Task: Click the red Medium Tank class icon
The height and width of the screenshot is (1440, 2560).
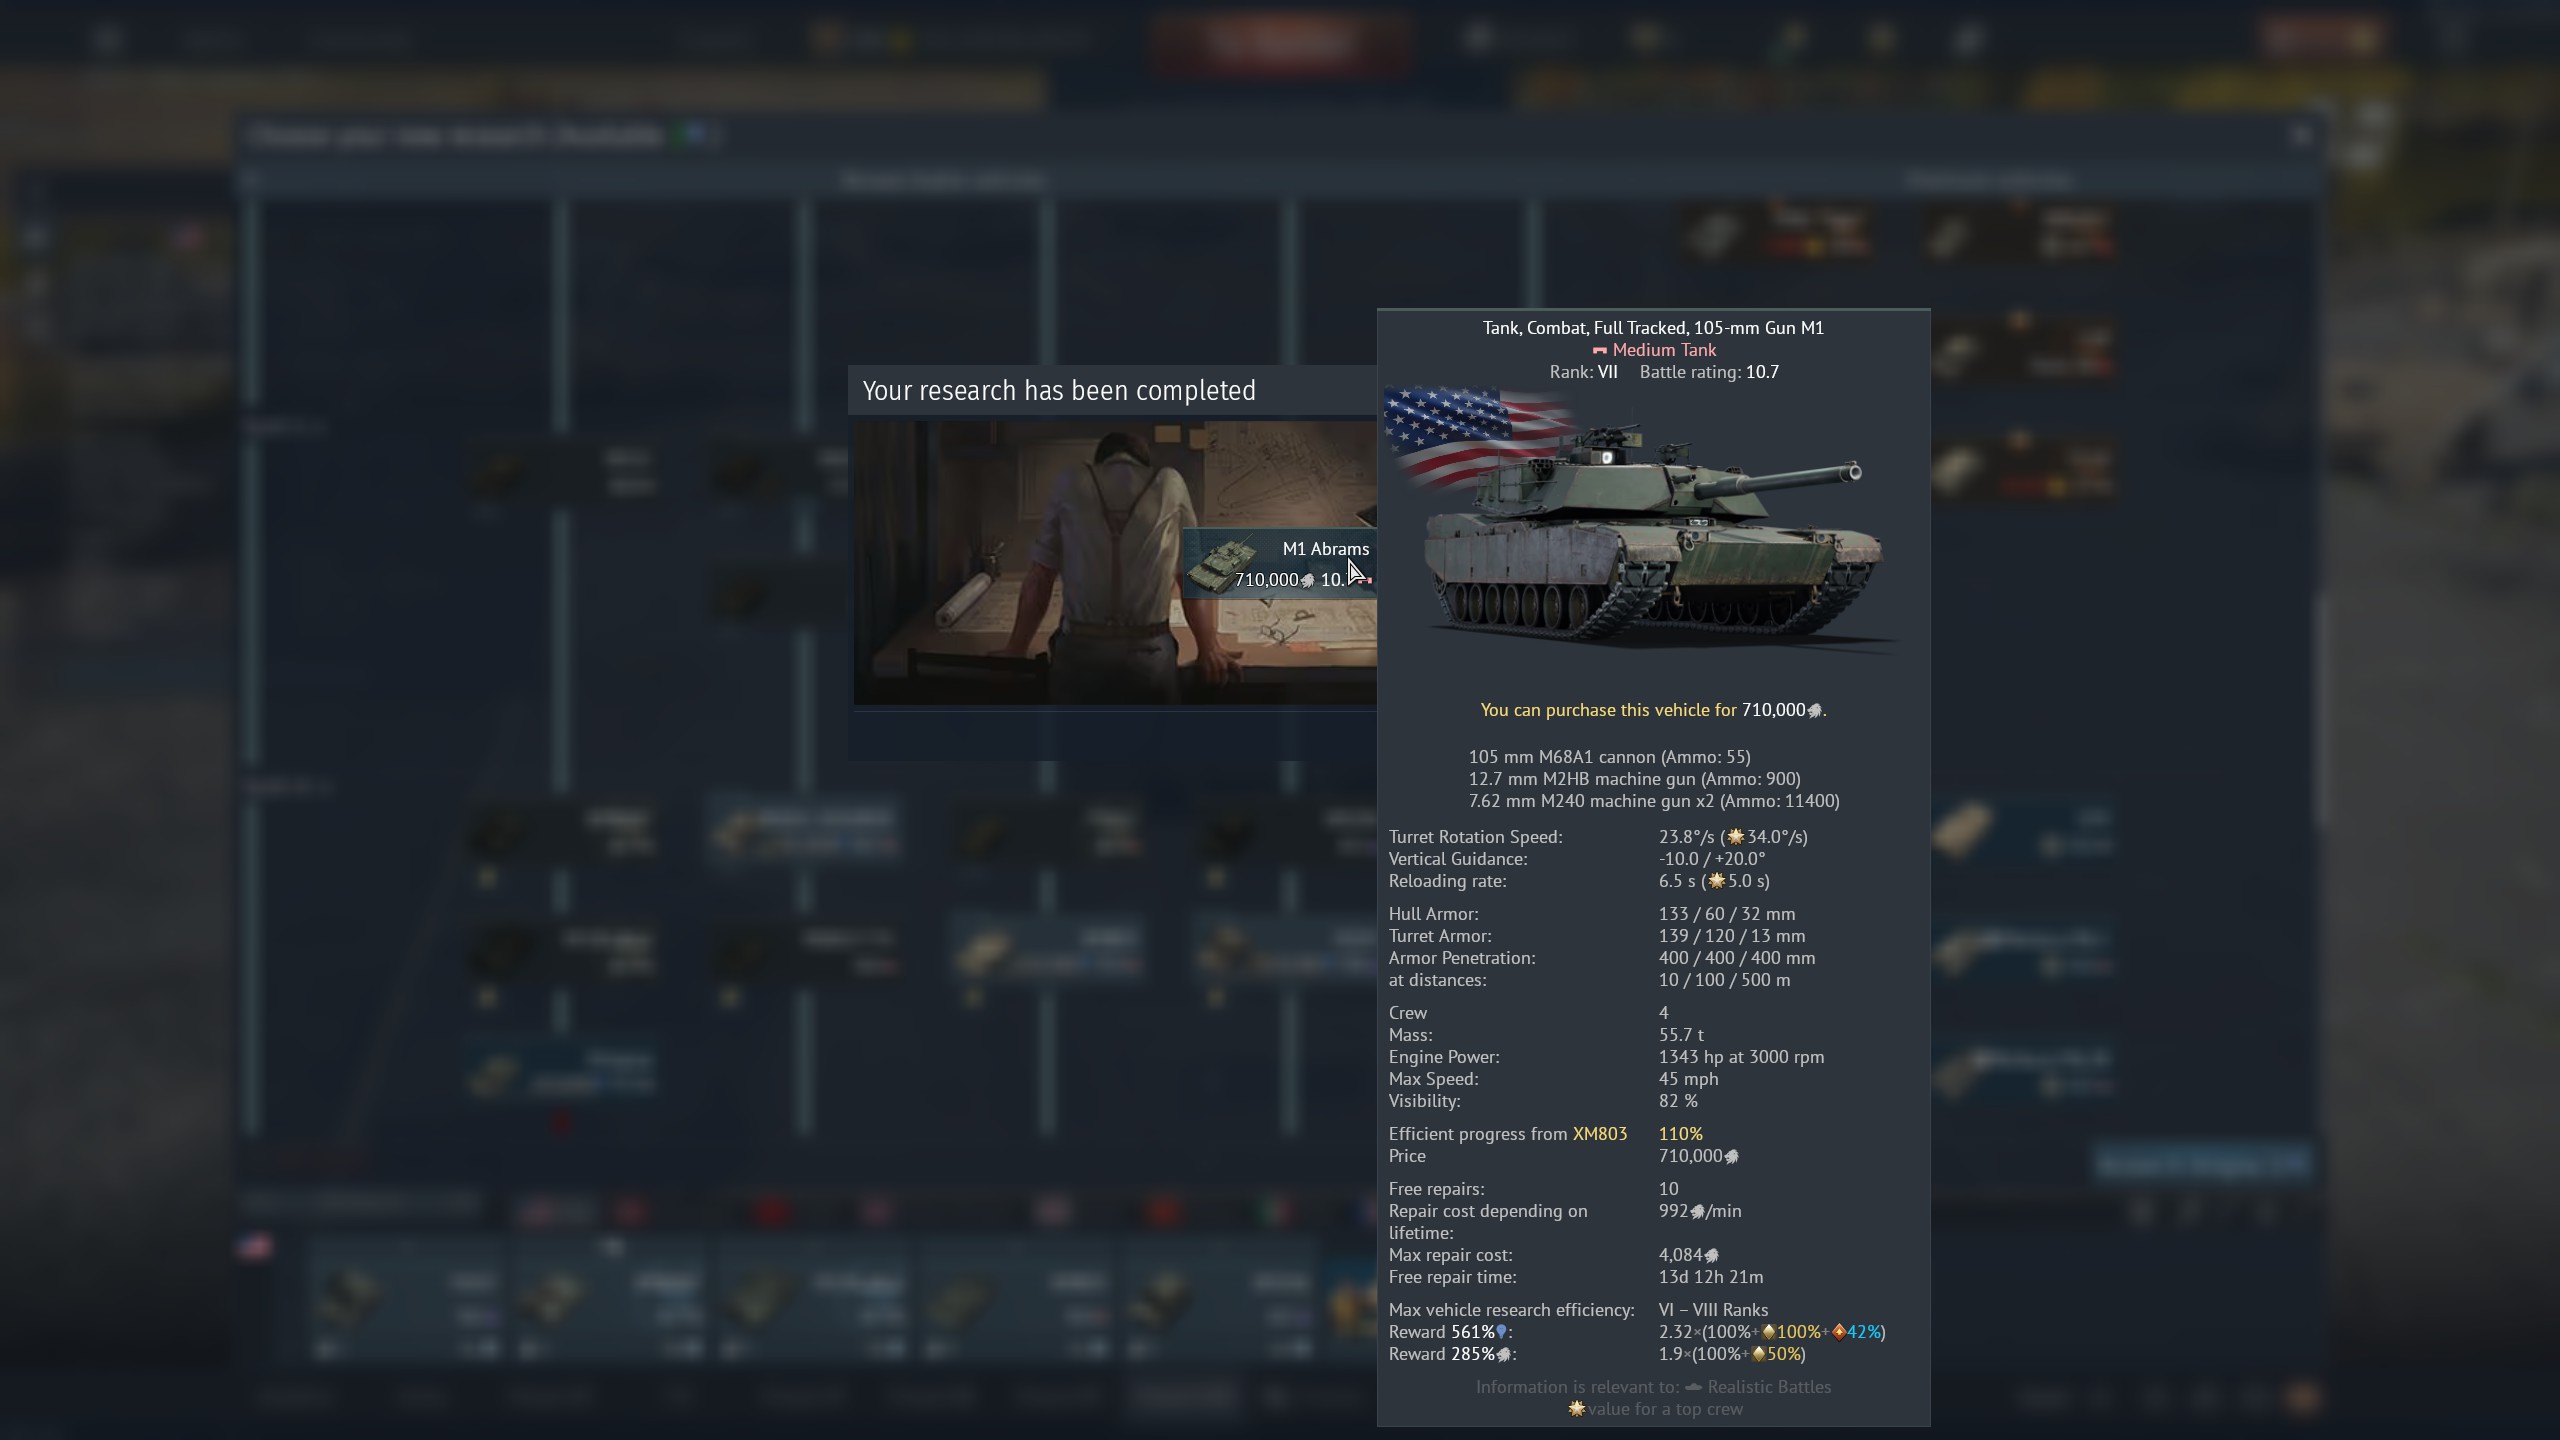Action: [1599, 351]
